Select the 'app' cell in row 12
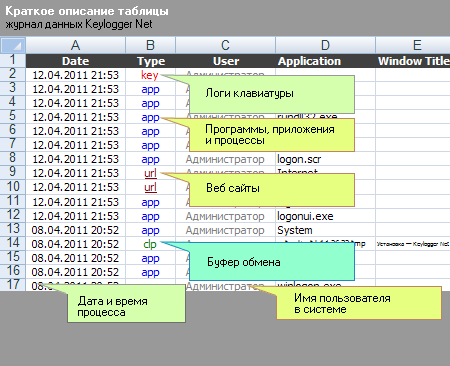The height and width of the screenshot is (366, 450). coord(150,216)
